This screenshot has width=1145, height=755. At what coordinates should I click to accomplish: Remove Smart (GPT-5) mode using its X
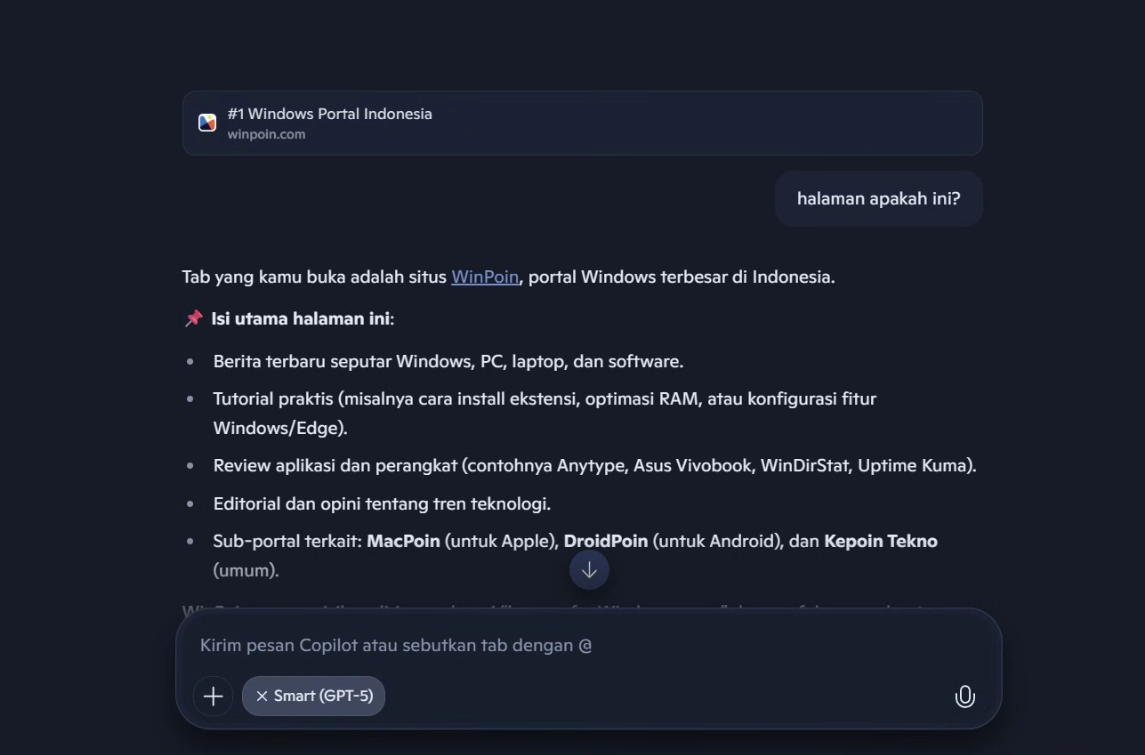[262, 696]
